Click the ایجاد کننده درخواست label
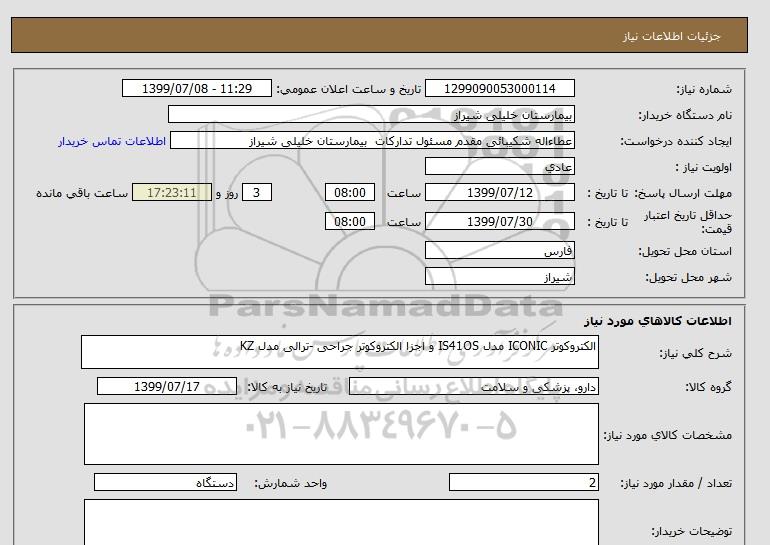 click(x=676, y=141)
